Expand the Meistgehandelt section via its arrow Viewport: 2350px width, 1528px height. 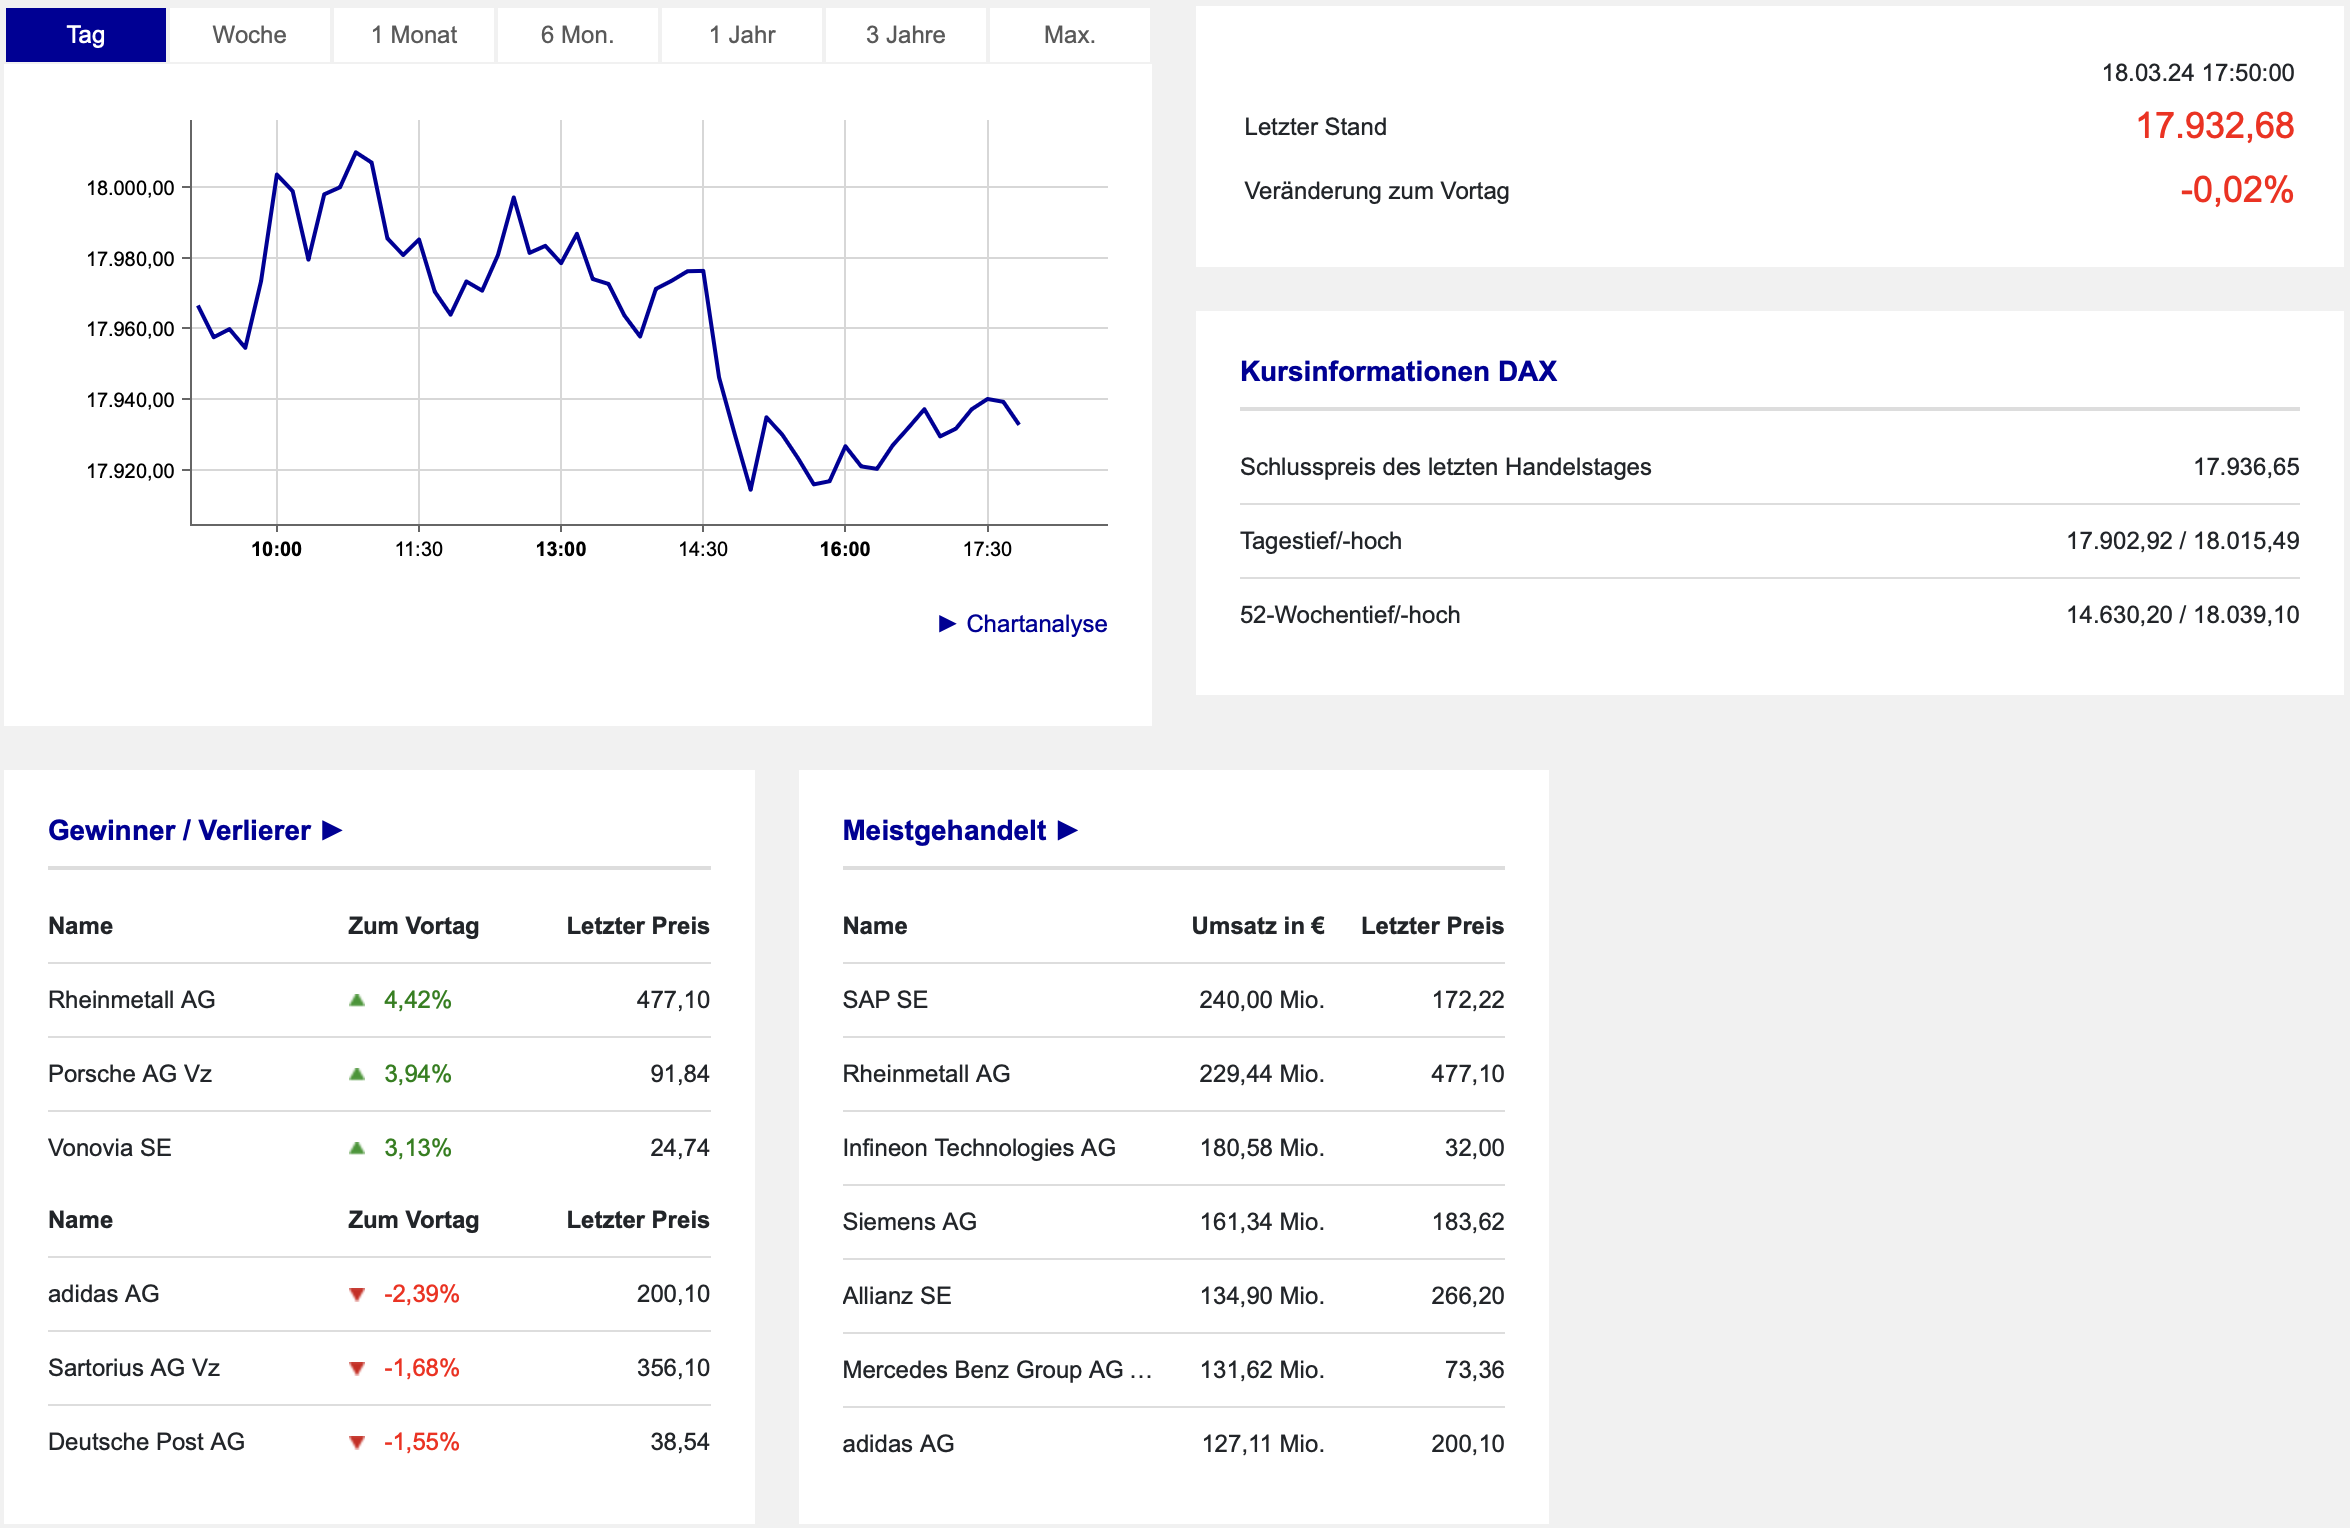(x=1067, y=831)
